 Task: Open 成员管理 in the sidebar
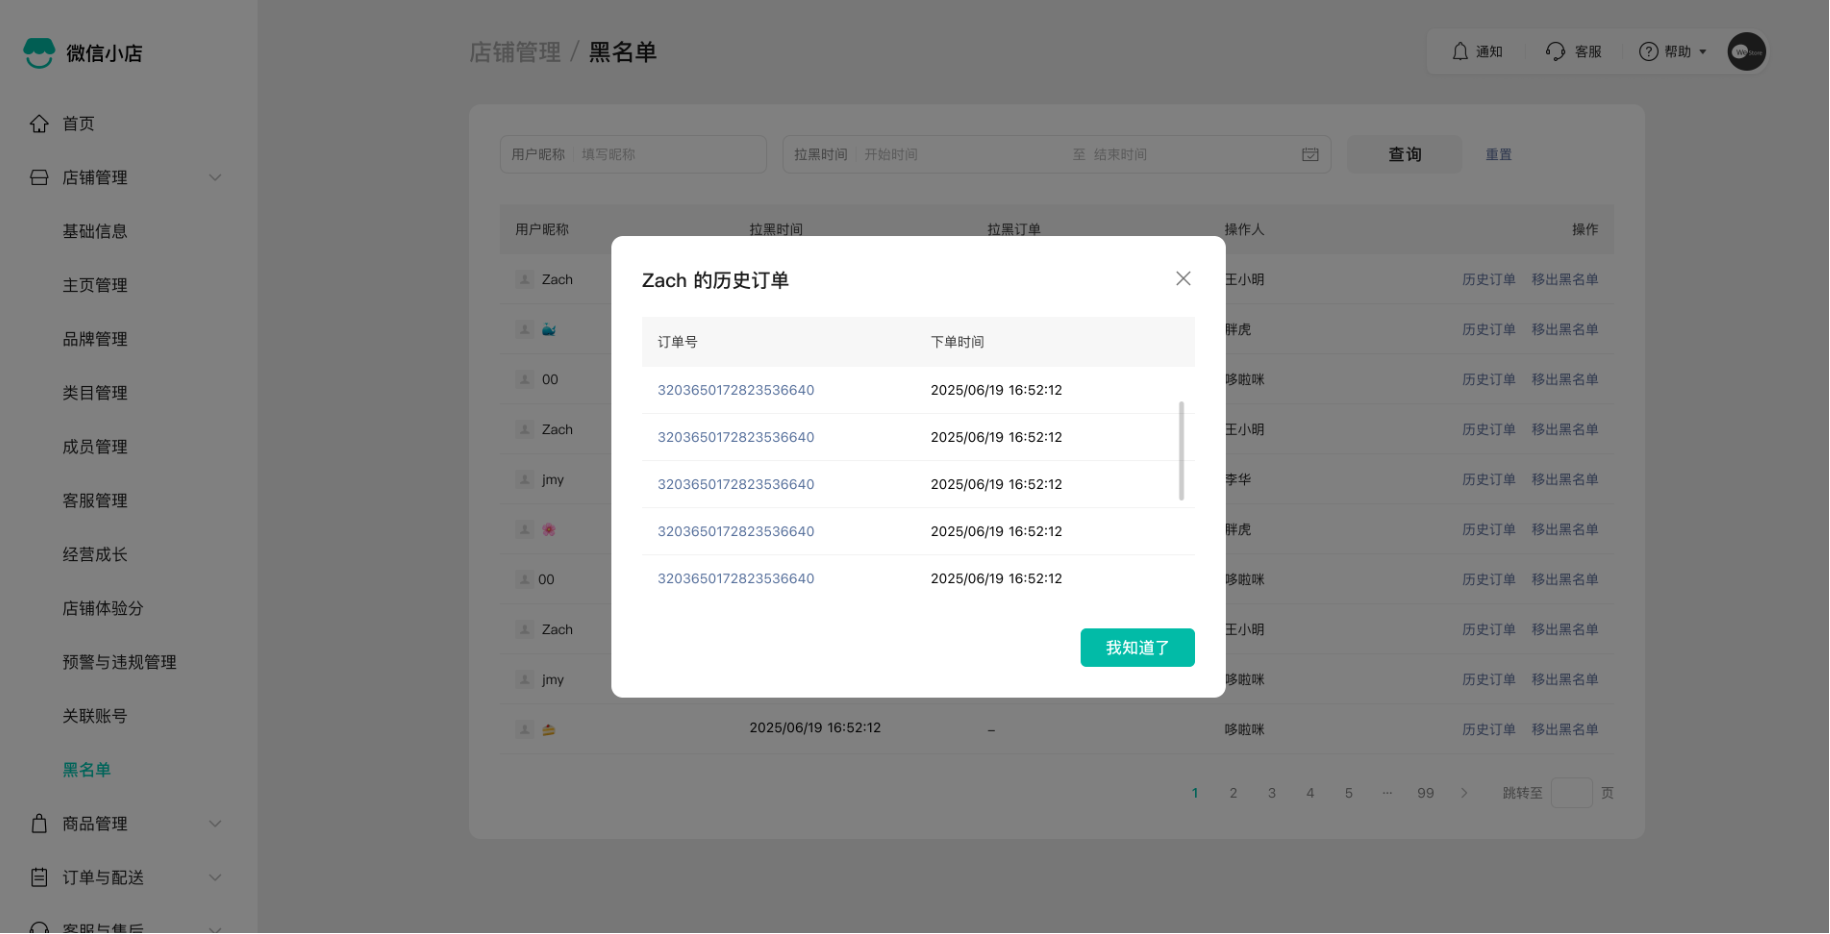click(95, 447)
